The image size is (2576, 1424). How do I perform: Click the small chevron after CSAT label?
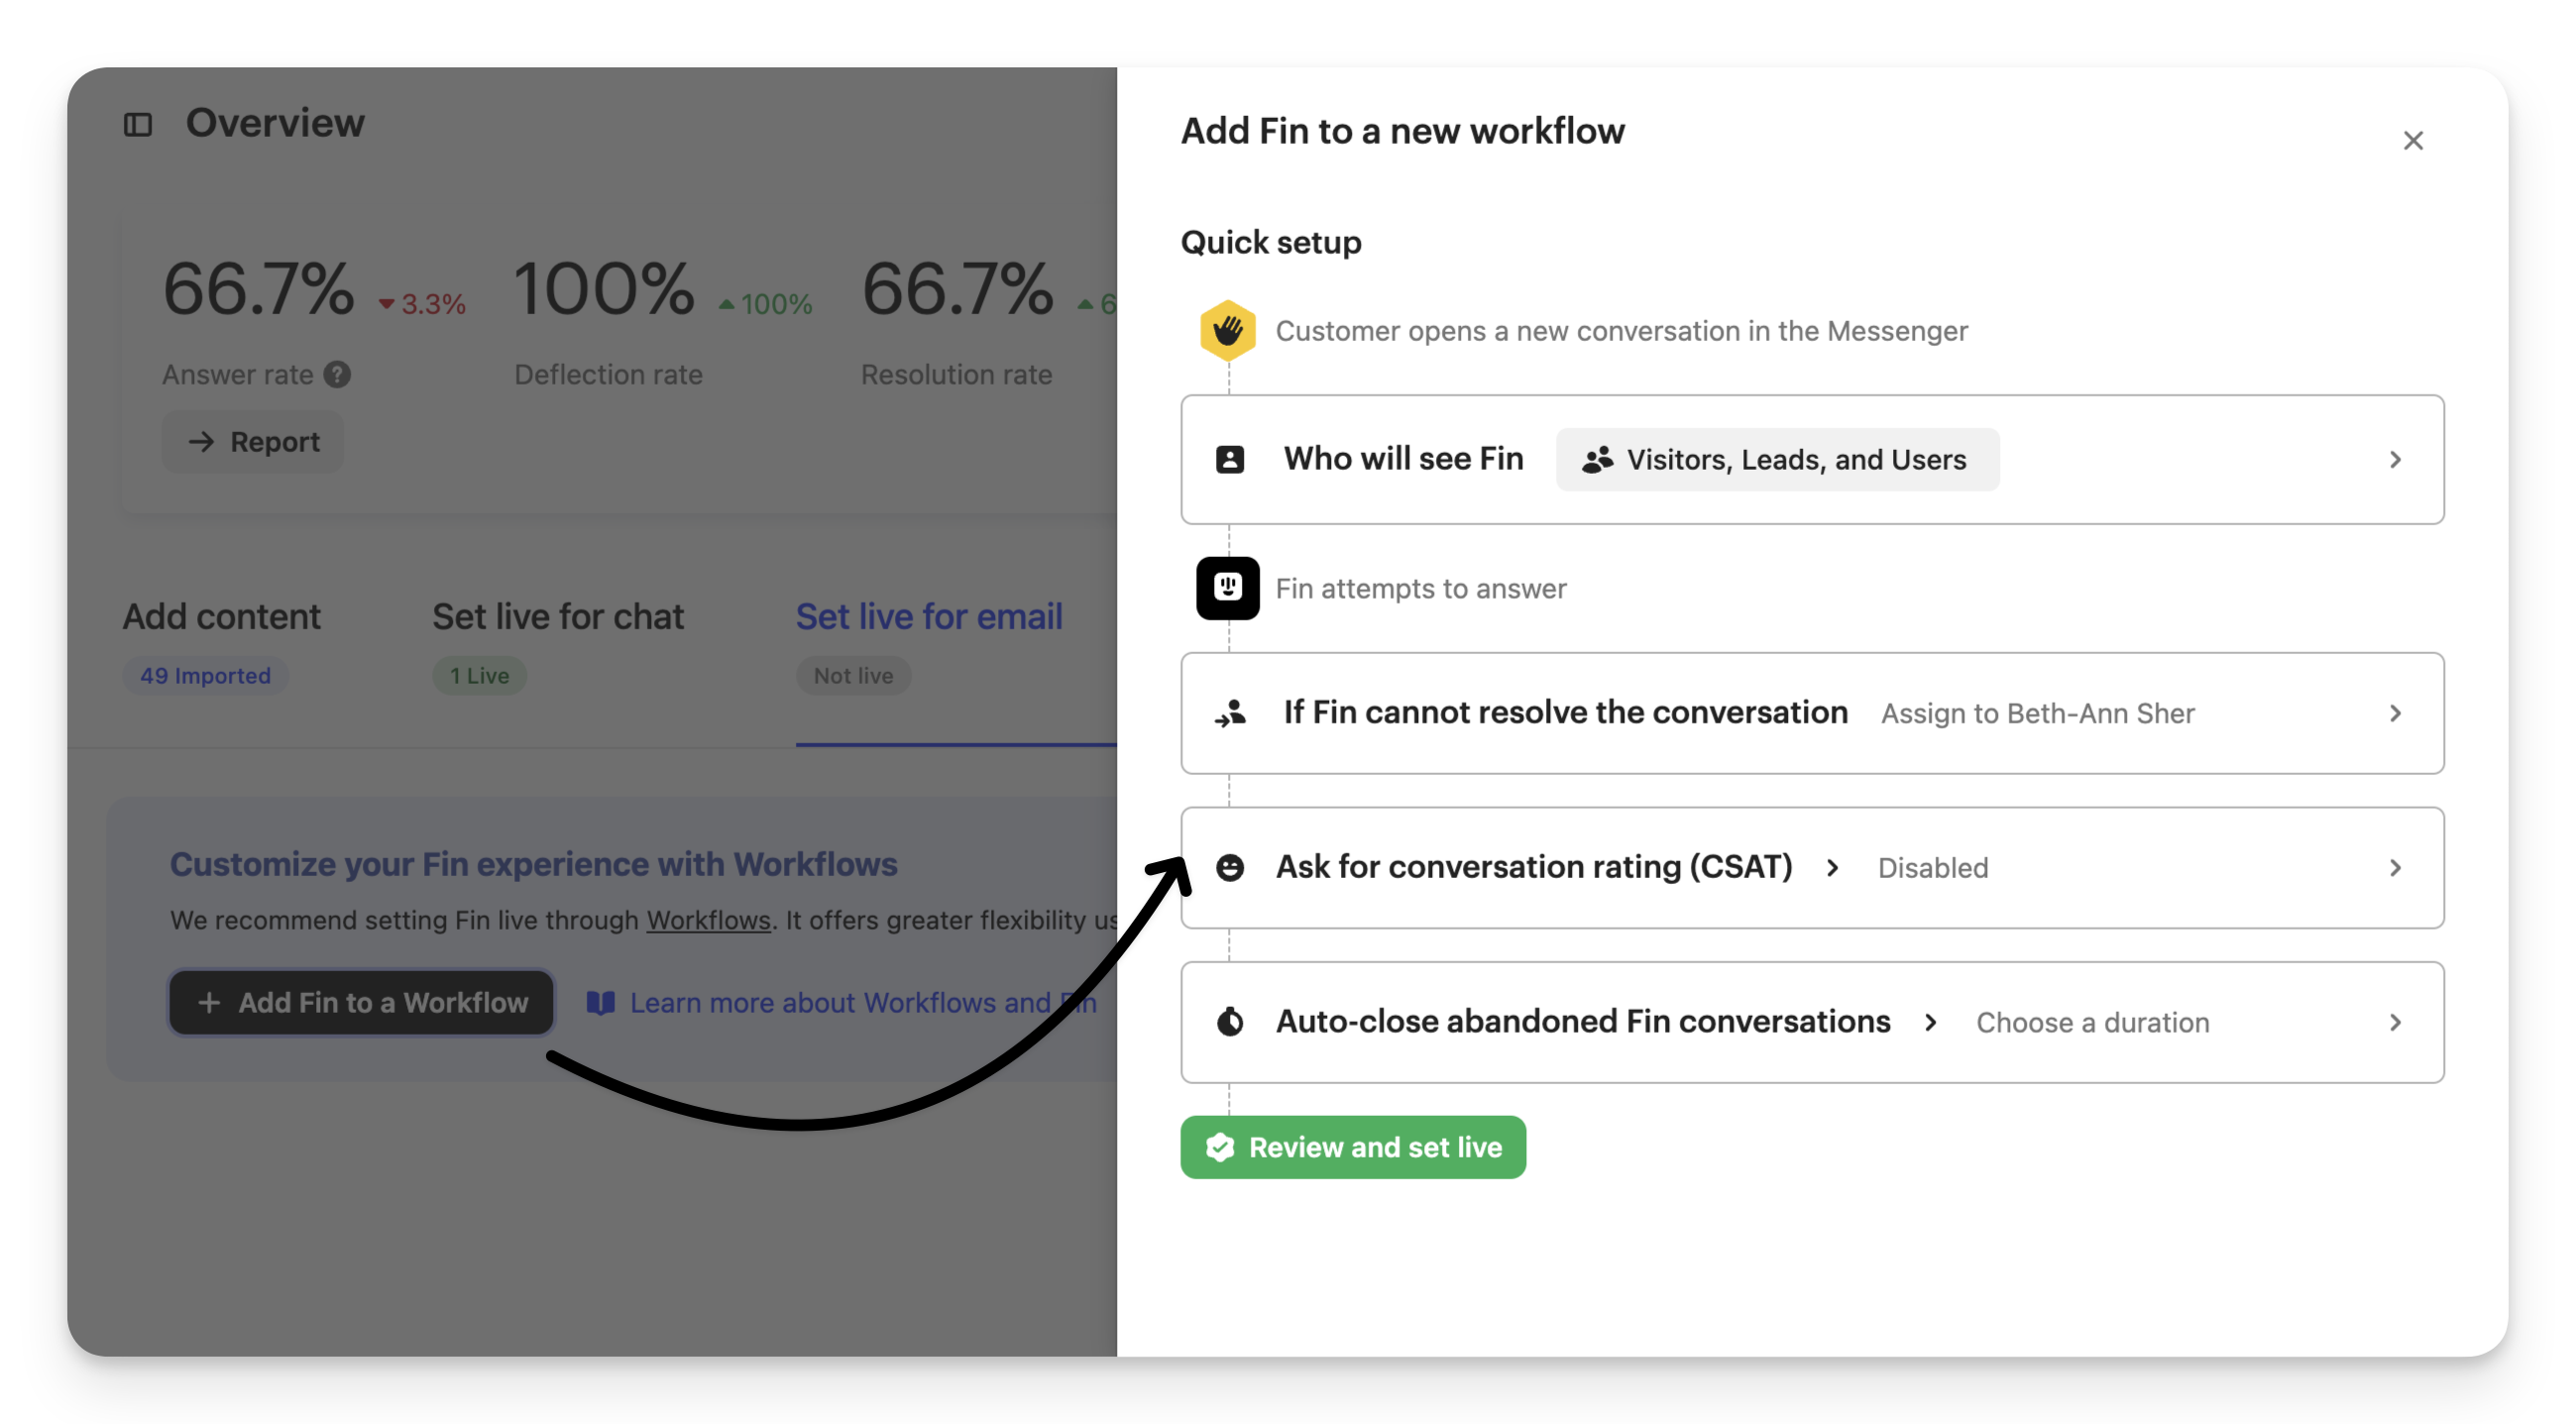(x=1832, y=867)
